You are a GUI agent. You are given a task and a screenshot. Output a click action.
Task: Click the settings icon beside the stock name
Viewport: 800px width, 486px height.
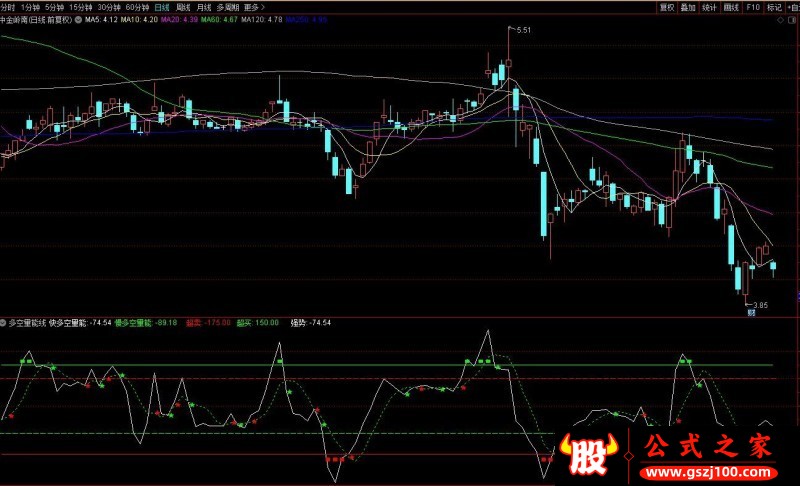pyautogui.click(x=79, y=19)
